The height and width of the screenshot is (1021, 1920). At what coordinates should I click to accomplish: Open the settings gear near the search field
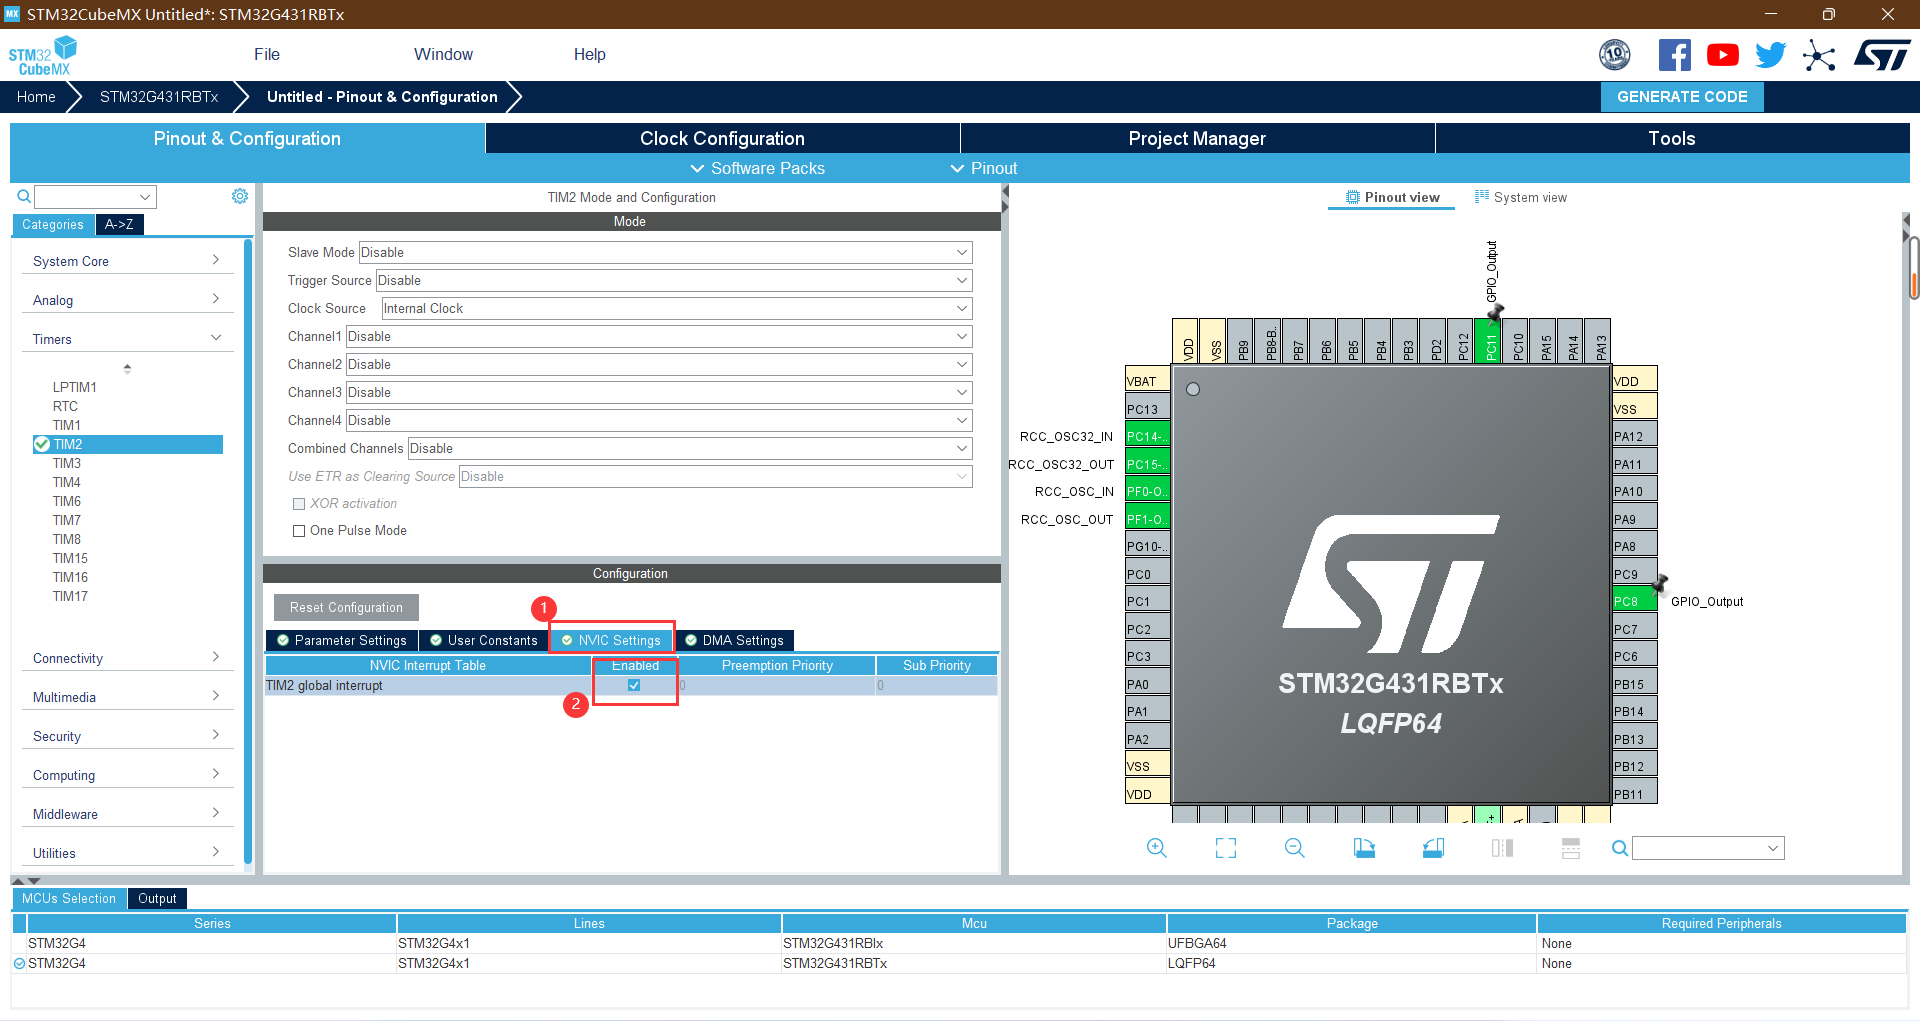[x=239, y=196]
